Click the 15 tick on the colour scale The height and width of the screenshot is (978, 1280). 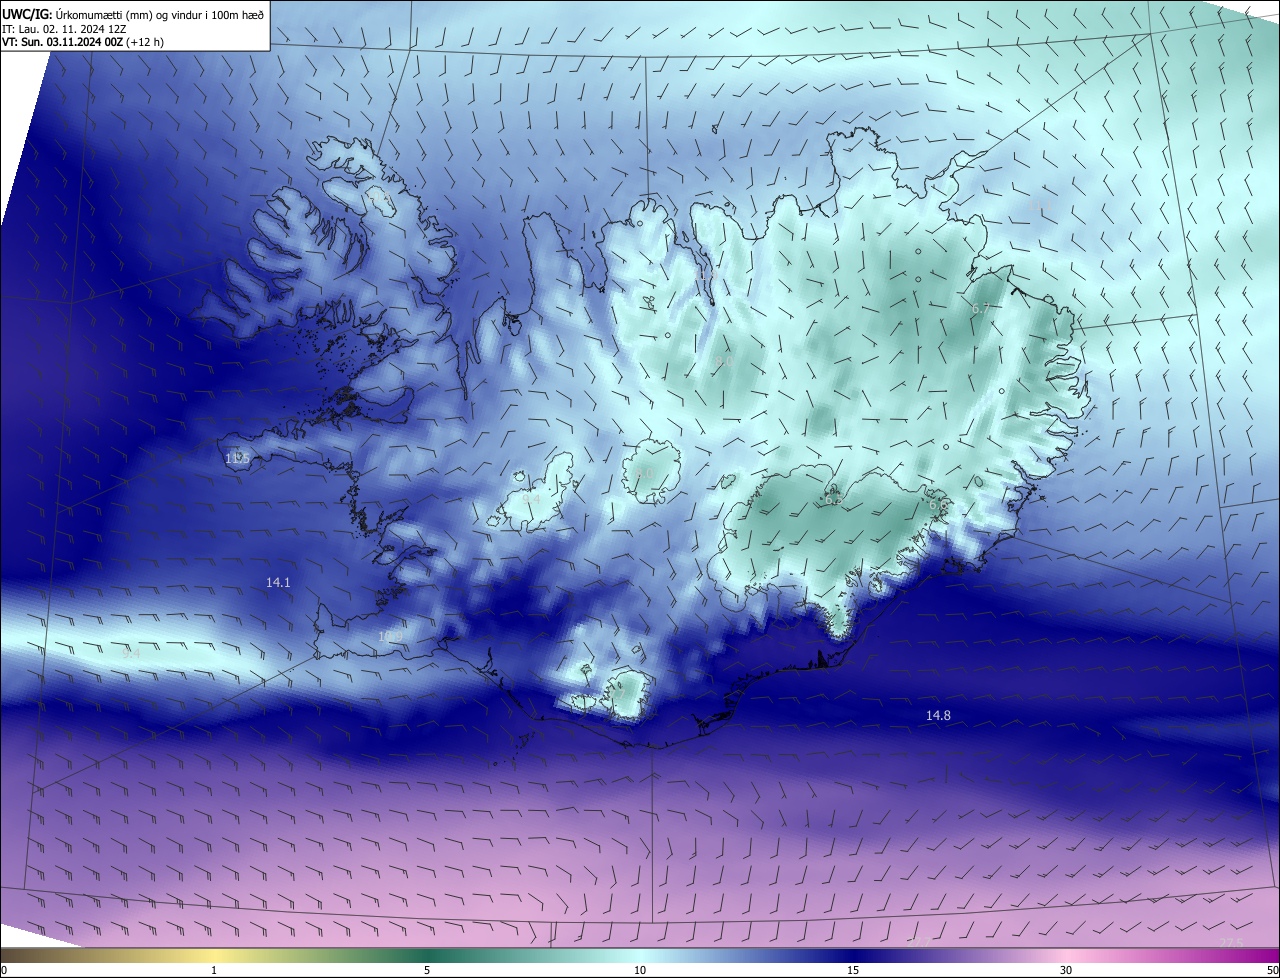853,970
